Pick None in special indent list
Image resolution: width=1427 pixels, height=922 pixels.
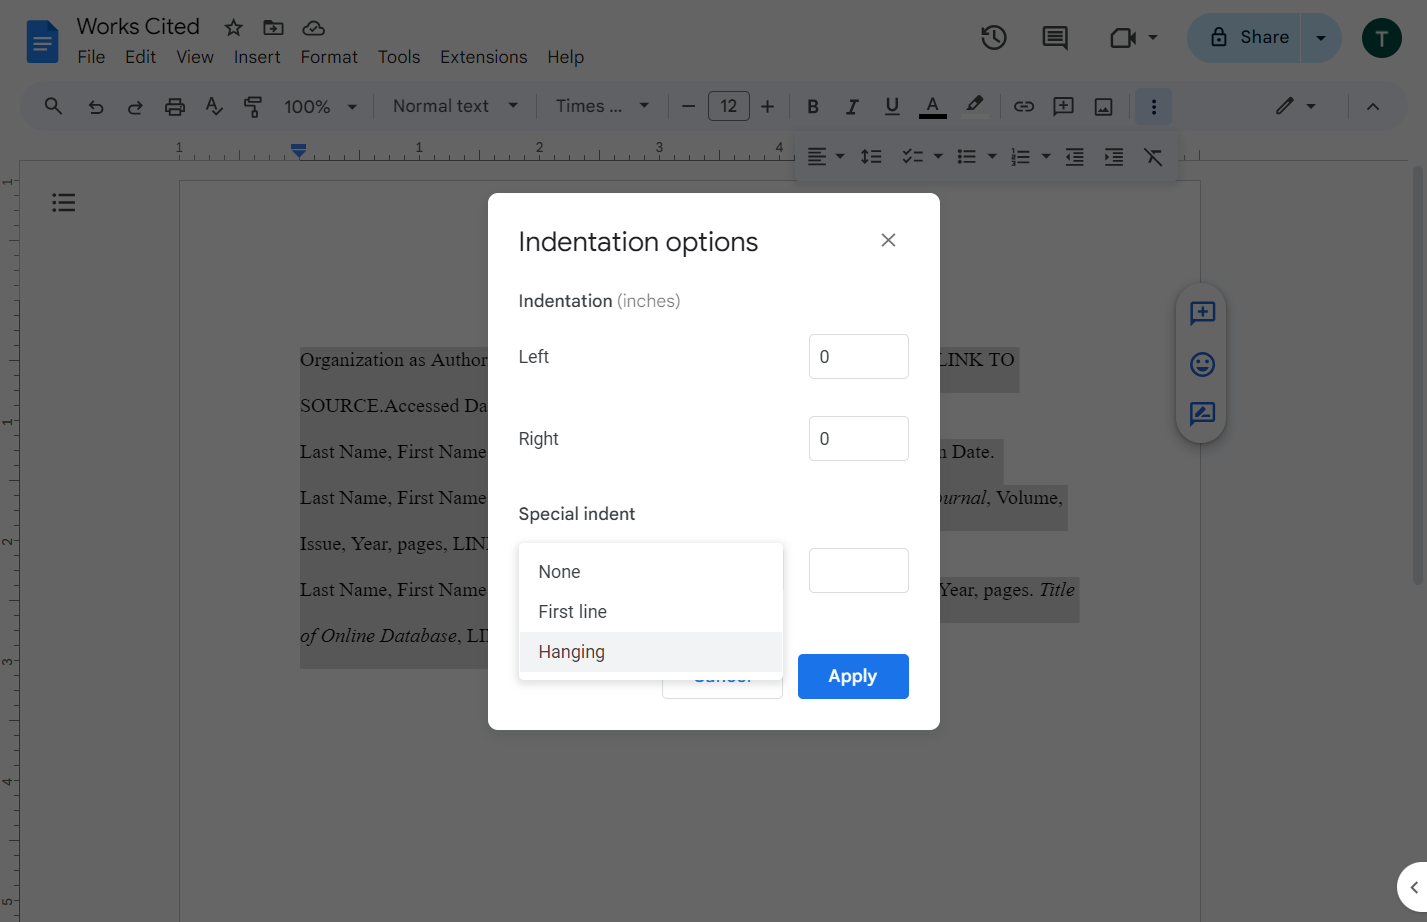click(x=650, y=572)
